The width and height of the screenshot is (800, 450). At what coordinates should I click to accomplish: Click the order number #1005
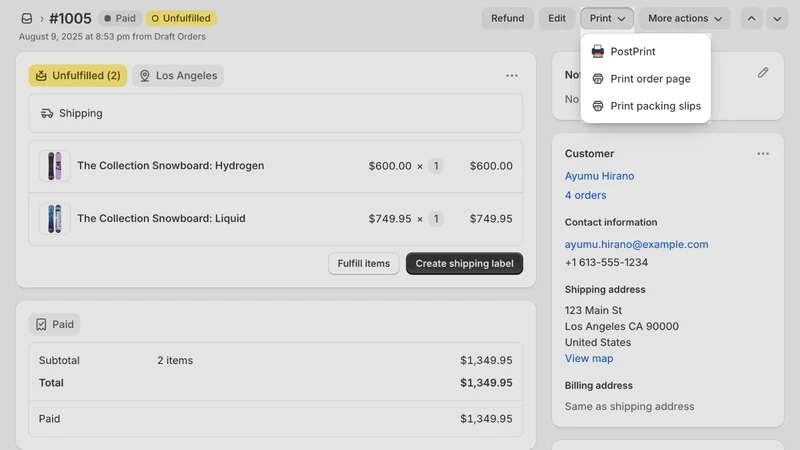click(x=70, y=18)
